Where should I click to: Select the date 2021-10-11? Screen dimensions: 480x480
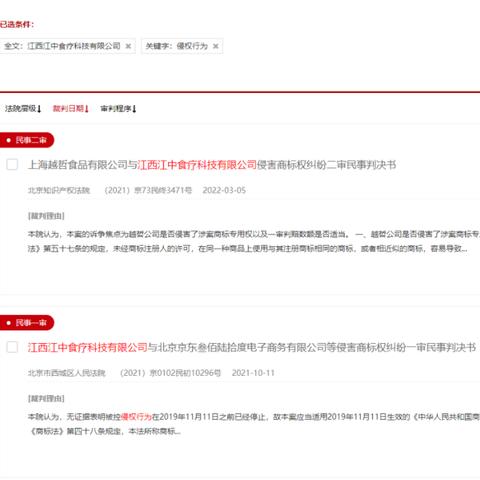point(253,373)
